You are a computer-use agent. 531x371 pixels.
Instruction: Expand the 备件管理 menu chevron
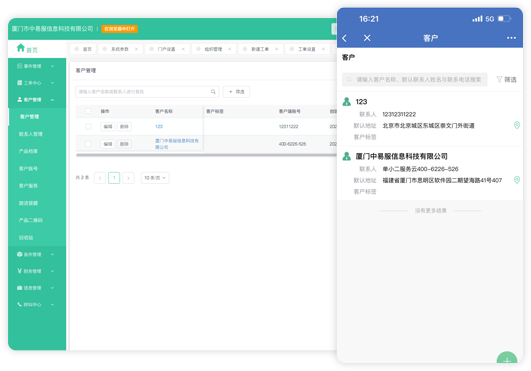click(52, 254)
